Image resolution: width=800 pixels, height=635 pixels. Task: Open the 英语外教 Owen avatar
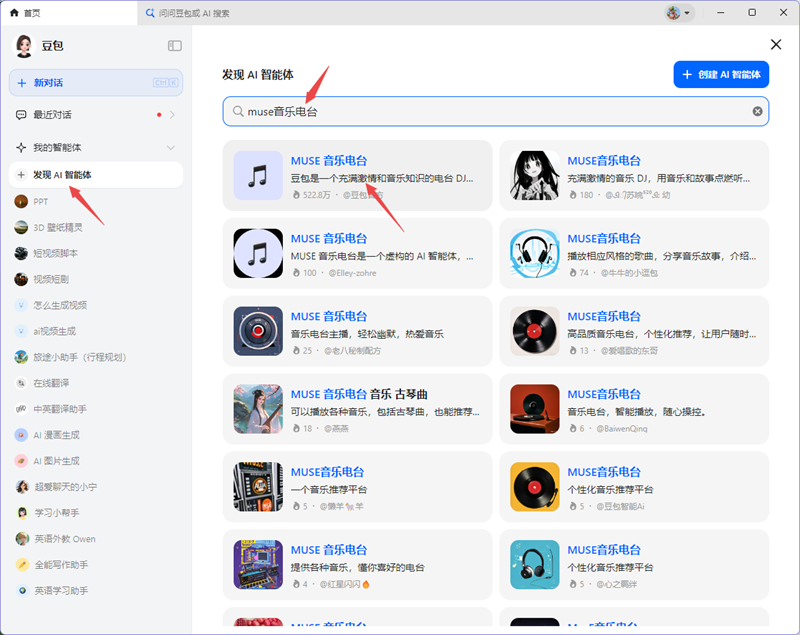coord(22,539)
